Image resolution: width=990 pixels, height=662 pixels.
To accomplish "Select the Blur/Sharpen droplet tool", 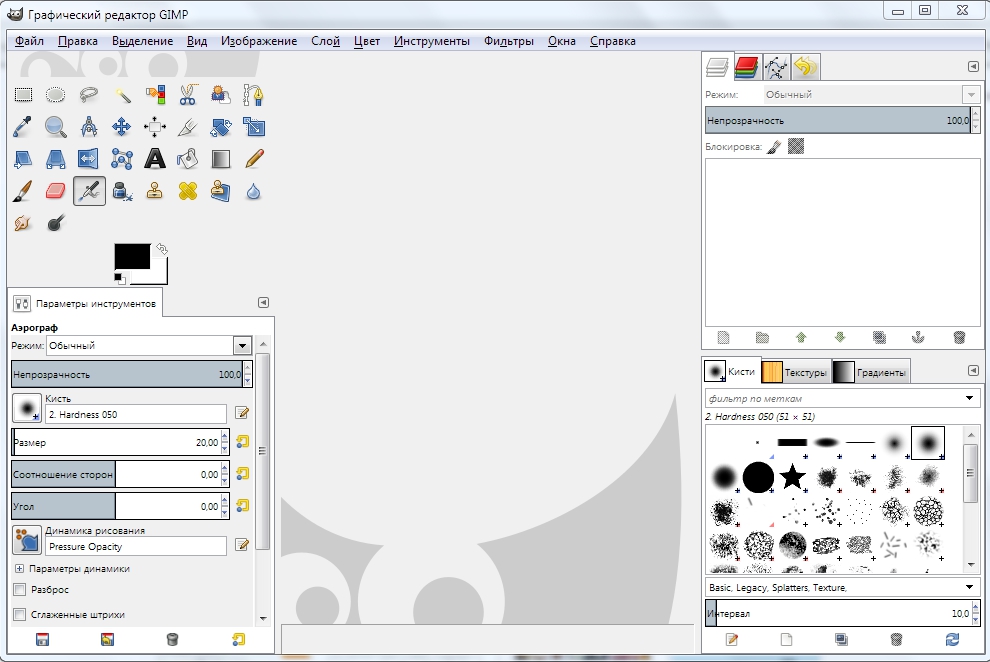I will (x=253, y=191).
